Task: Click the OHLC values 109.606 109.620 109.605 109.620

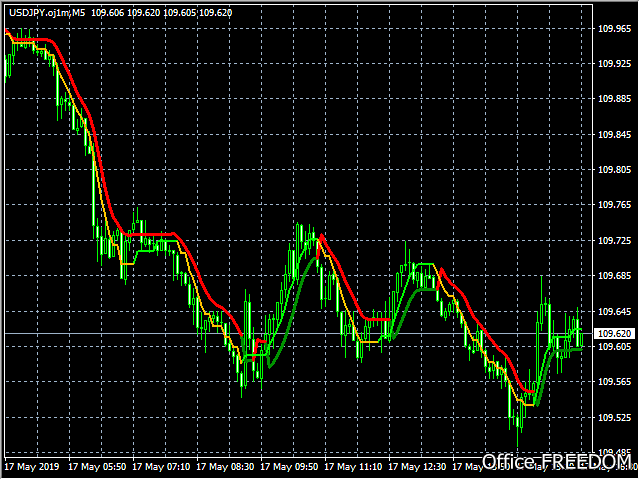Action: click(x=162, y=13)
